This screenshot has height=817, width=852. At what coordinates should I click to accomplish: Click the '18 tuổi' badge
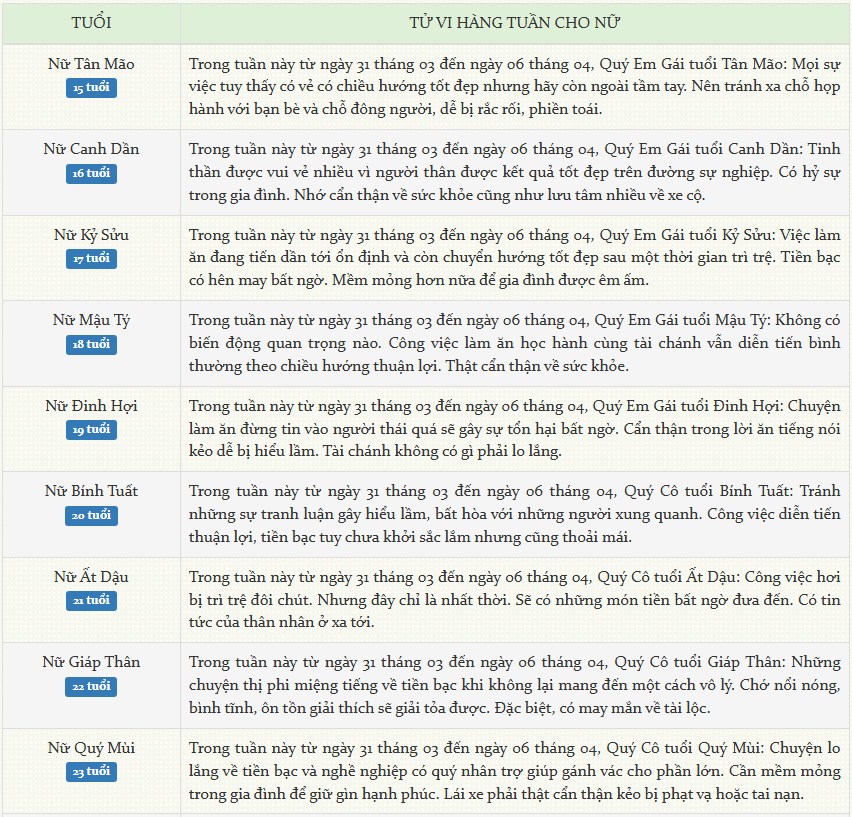(91, 344)
